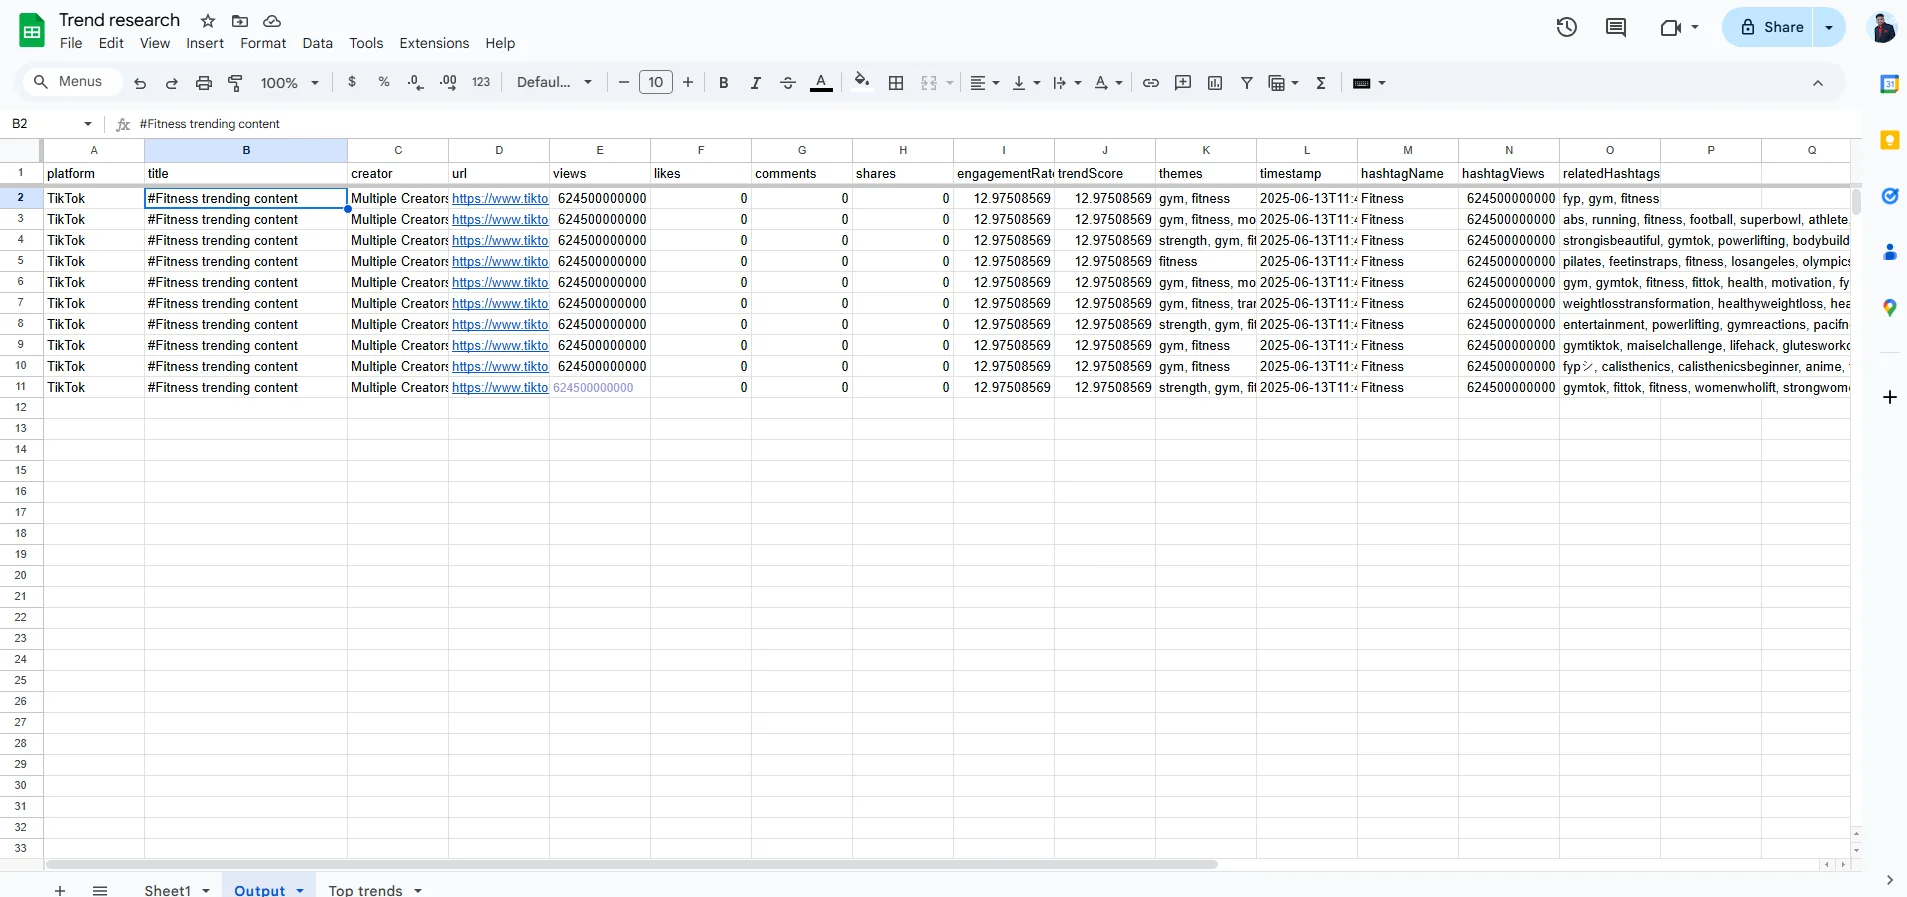Click the font size field
The image size is (1907, 897).
[x=656, y=82]
